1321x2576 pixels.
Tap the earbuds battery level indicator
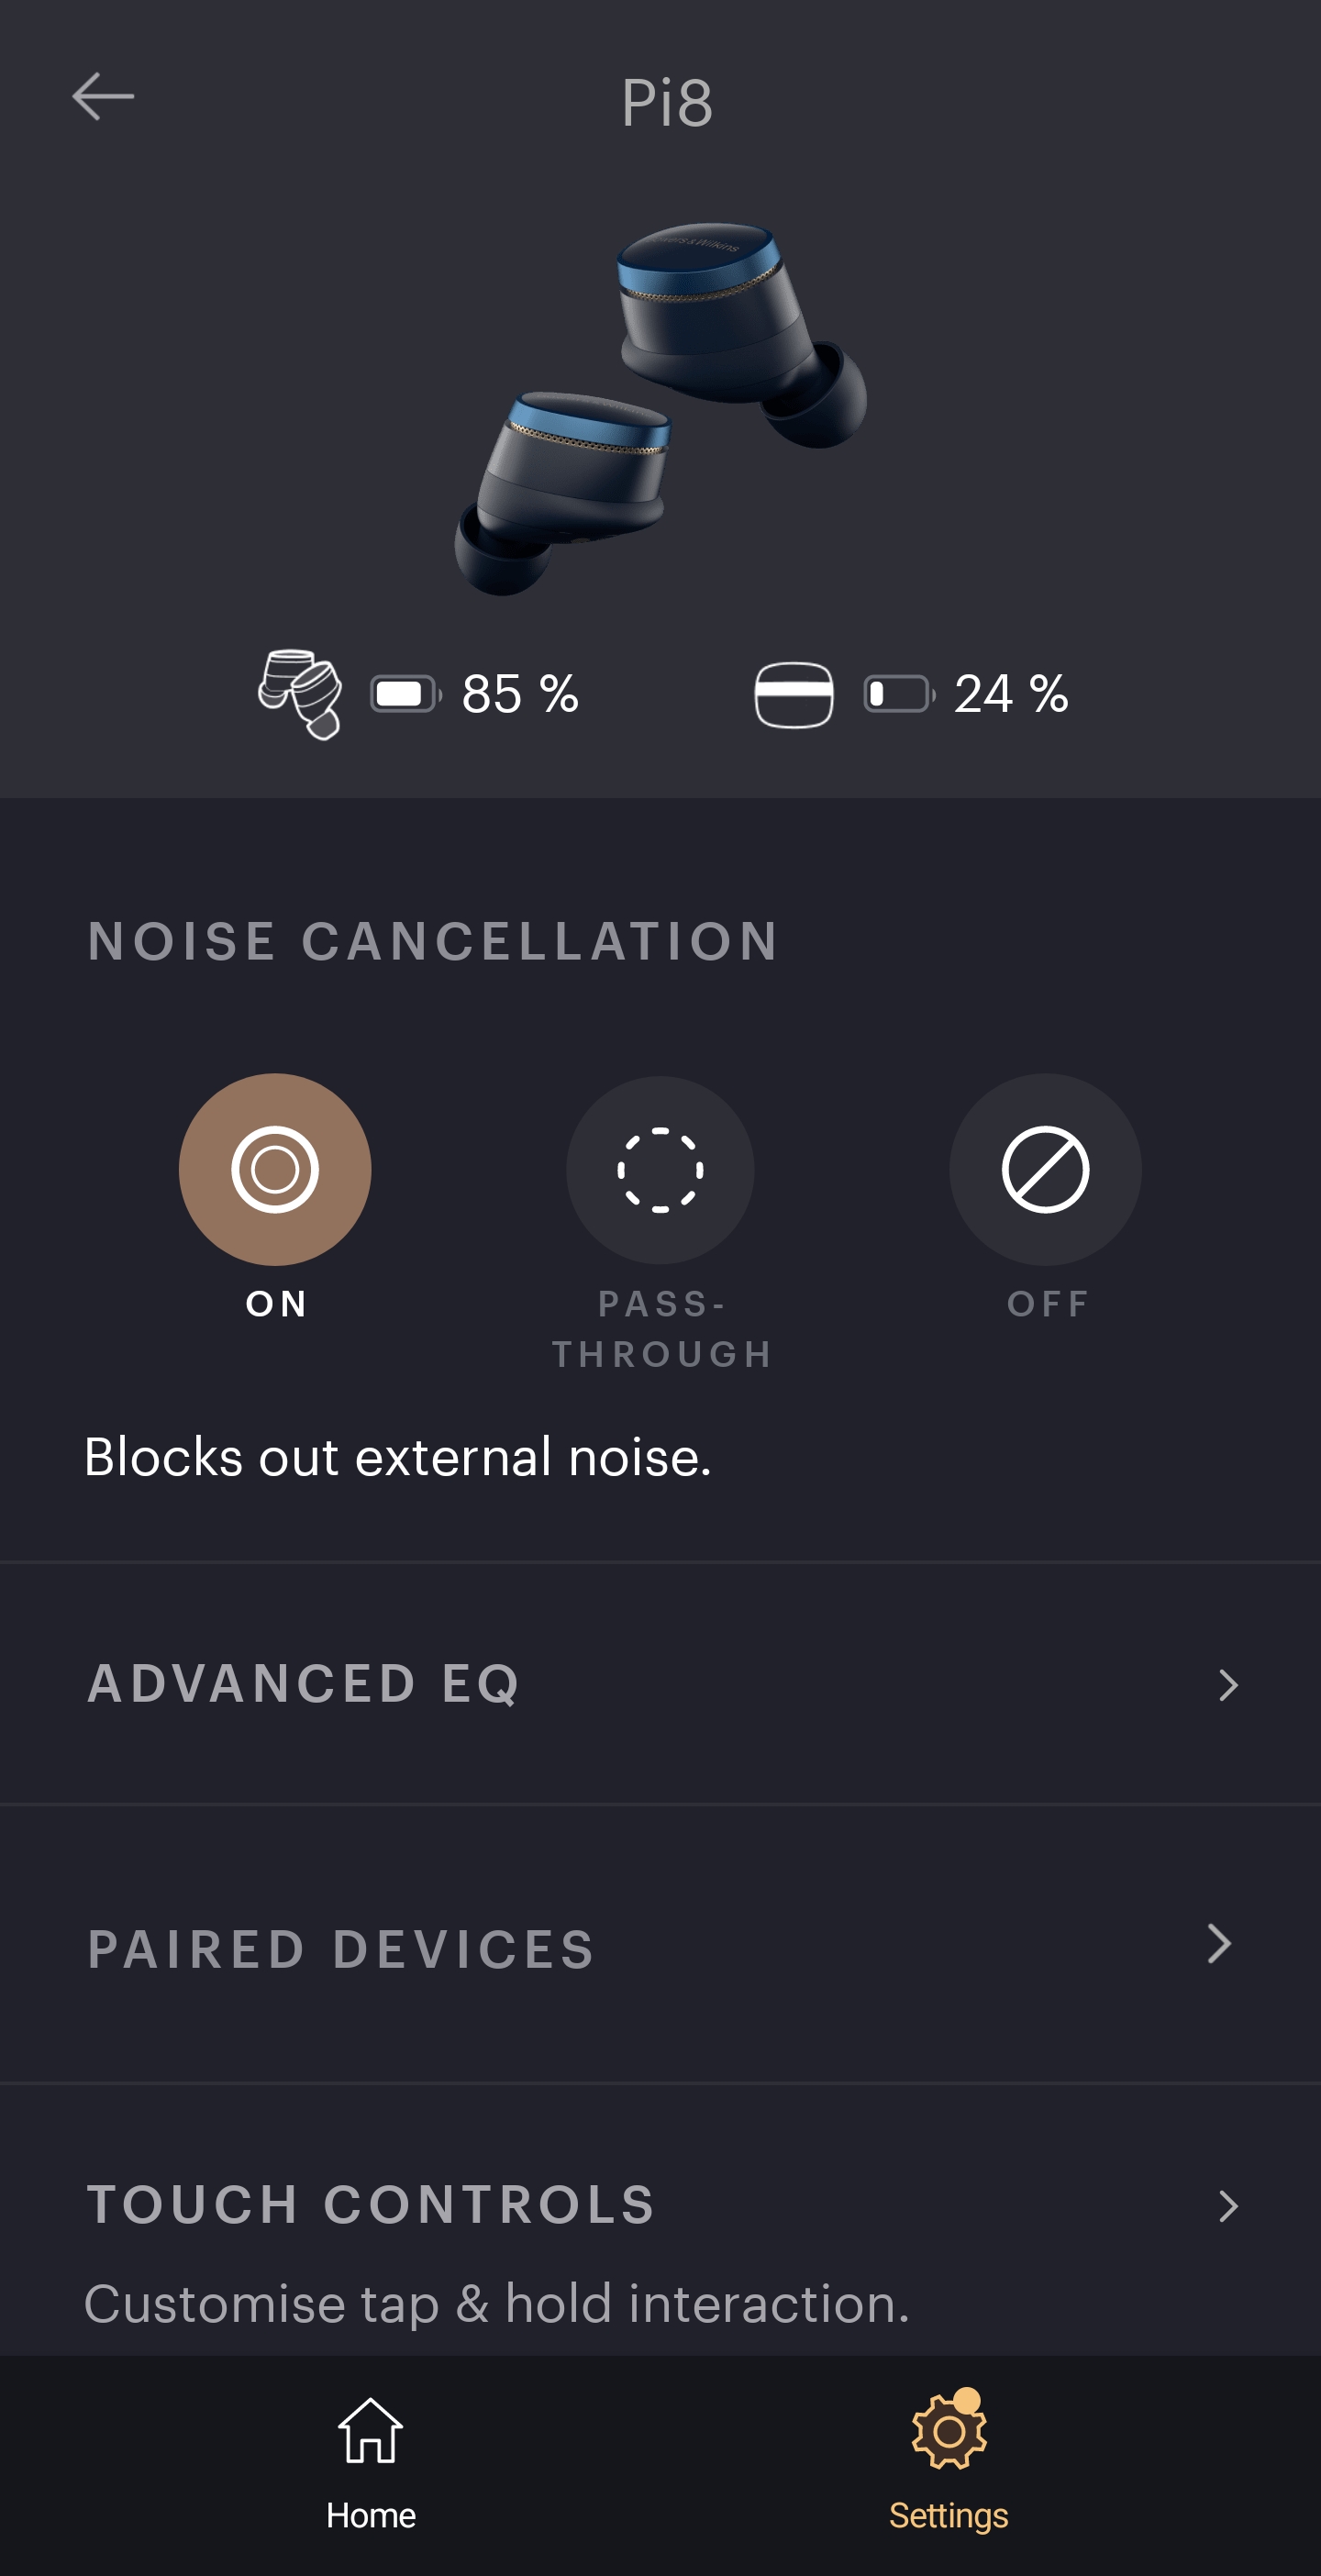point(405,694)
